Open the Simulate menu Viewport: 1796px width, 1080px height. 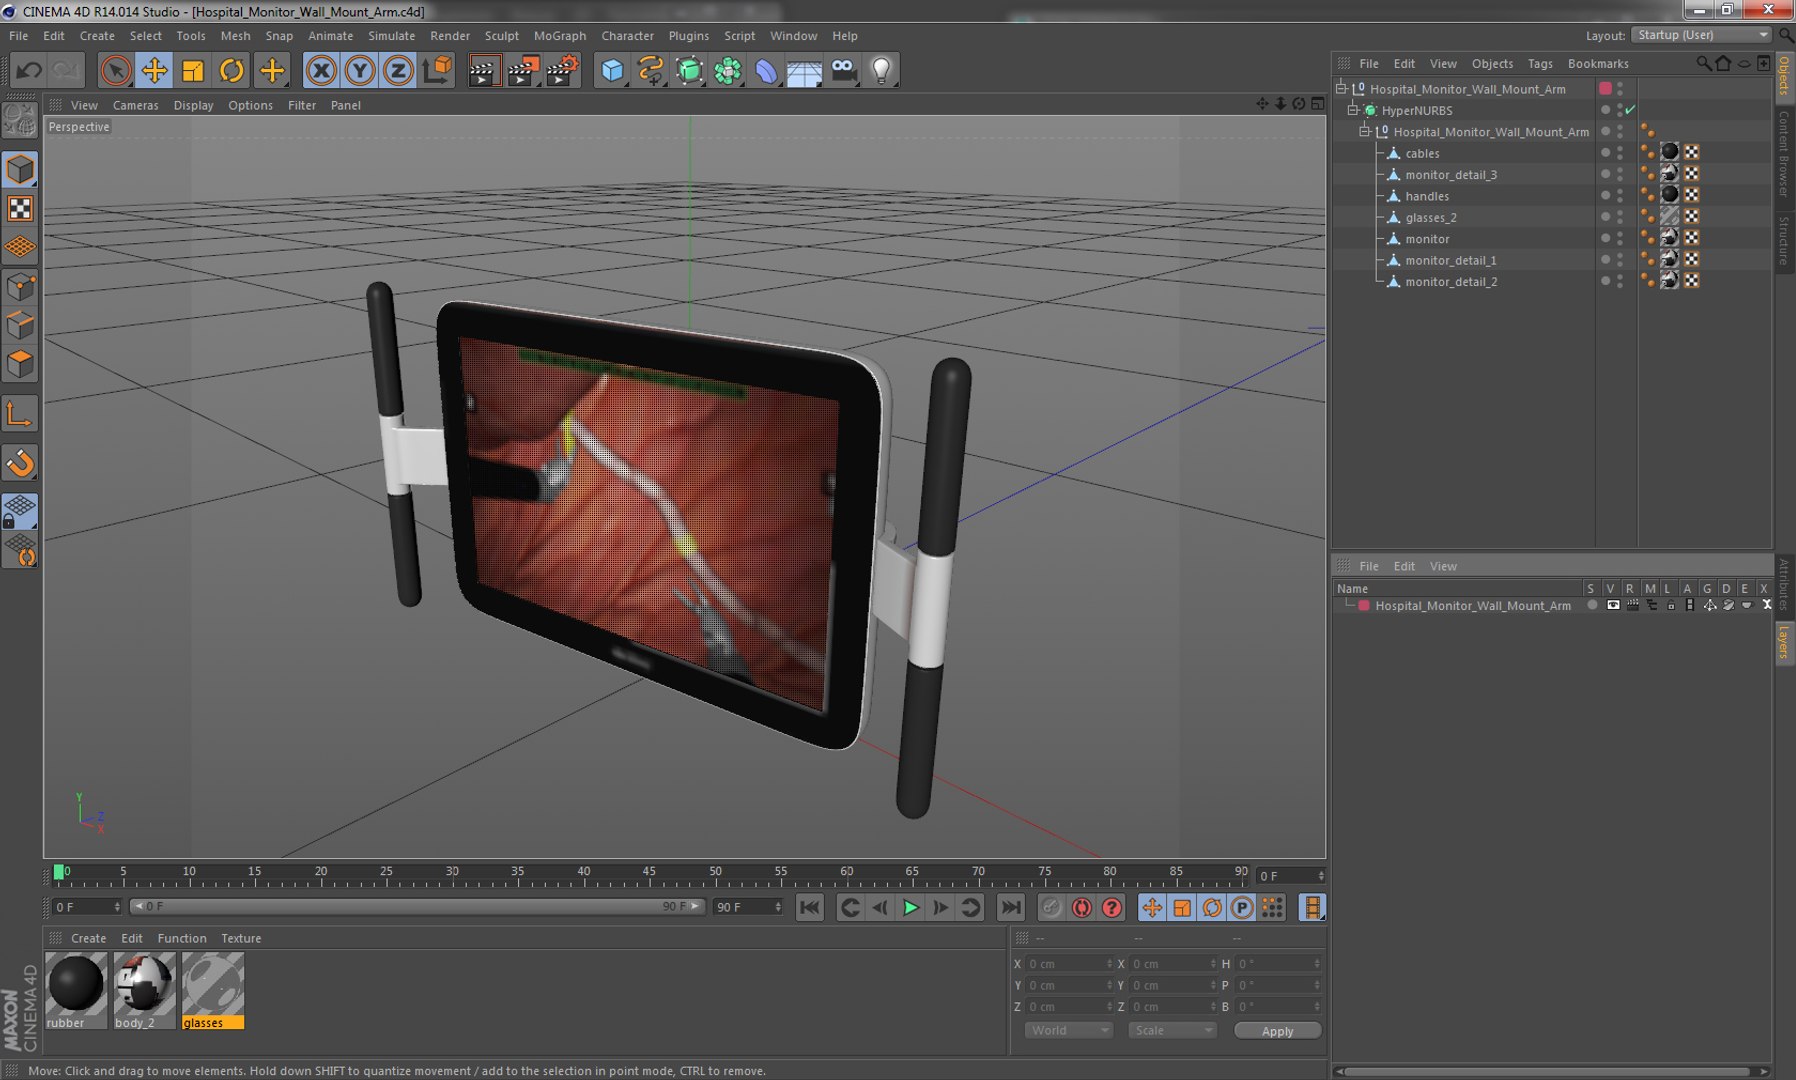(x=391, y=36)
